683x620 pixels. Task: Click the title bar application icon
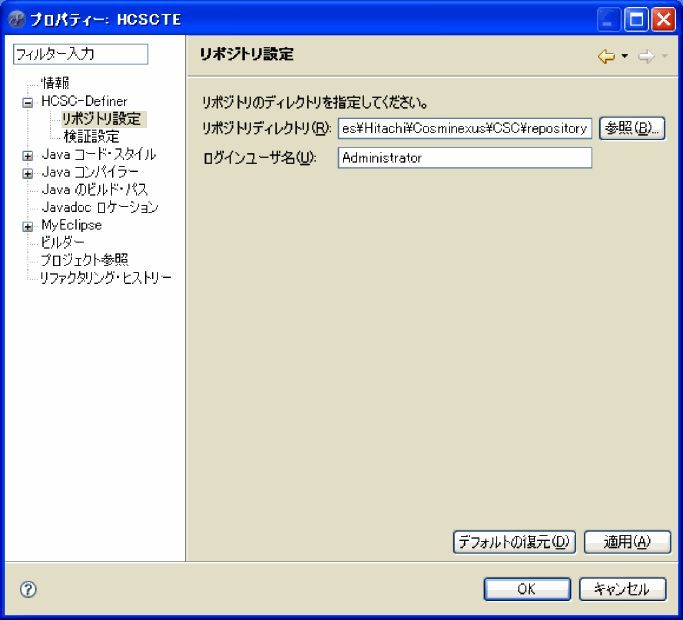point(17,20)
